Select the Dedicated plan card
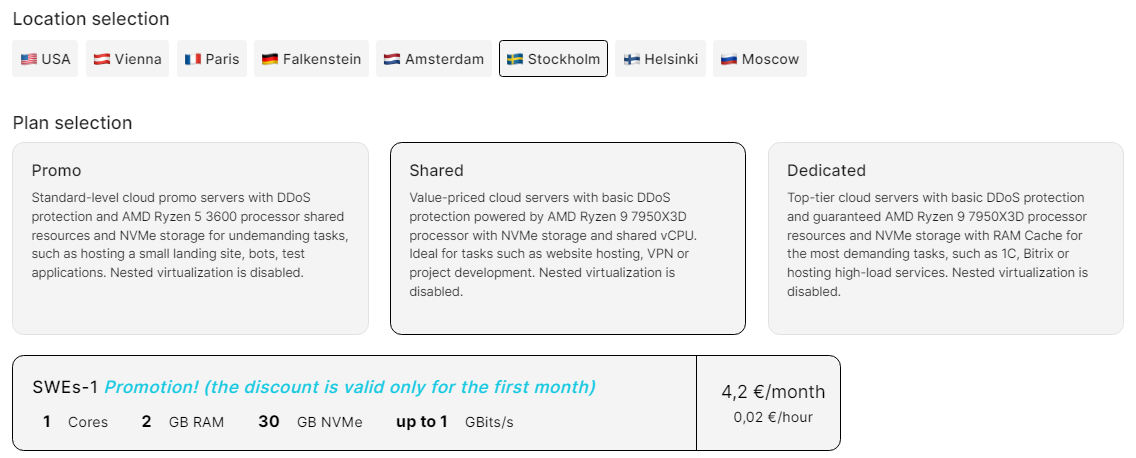The height and width of the screenshot is (458, 1136). pos(945,238)
